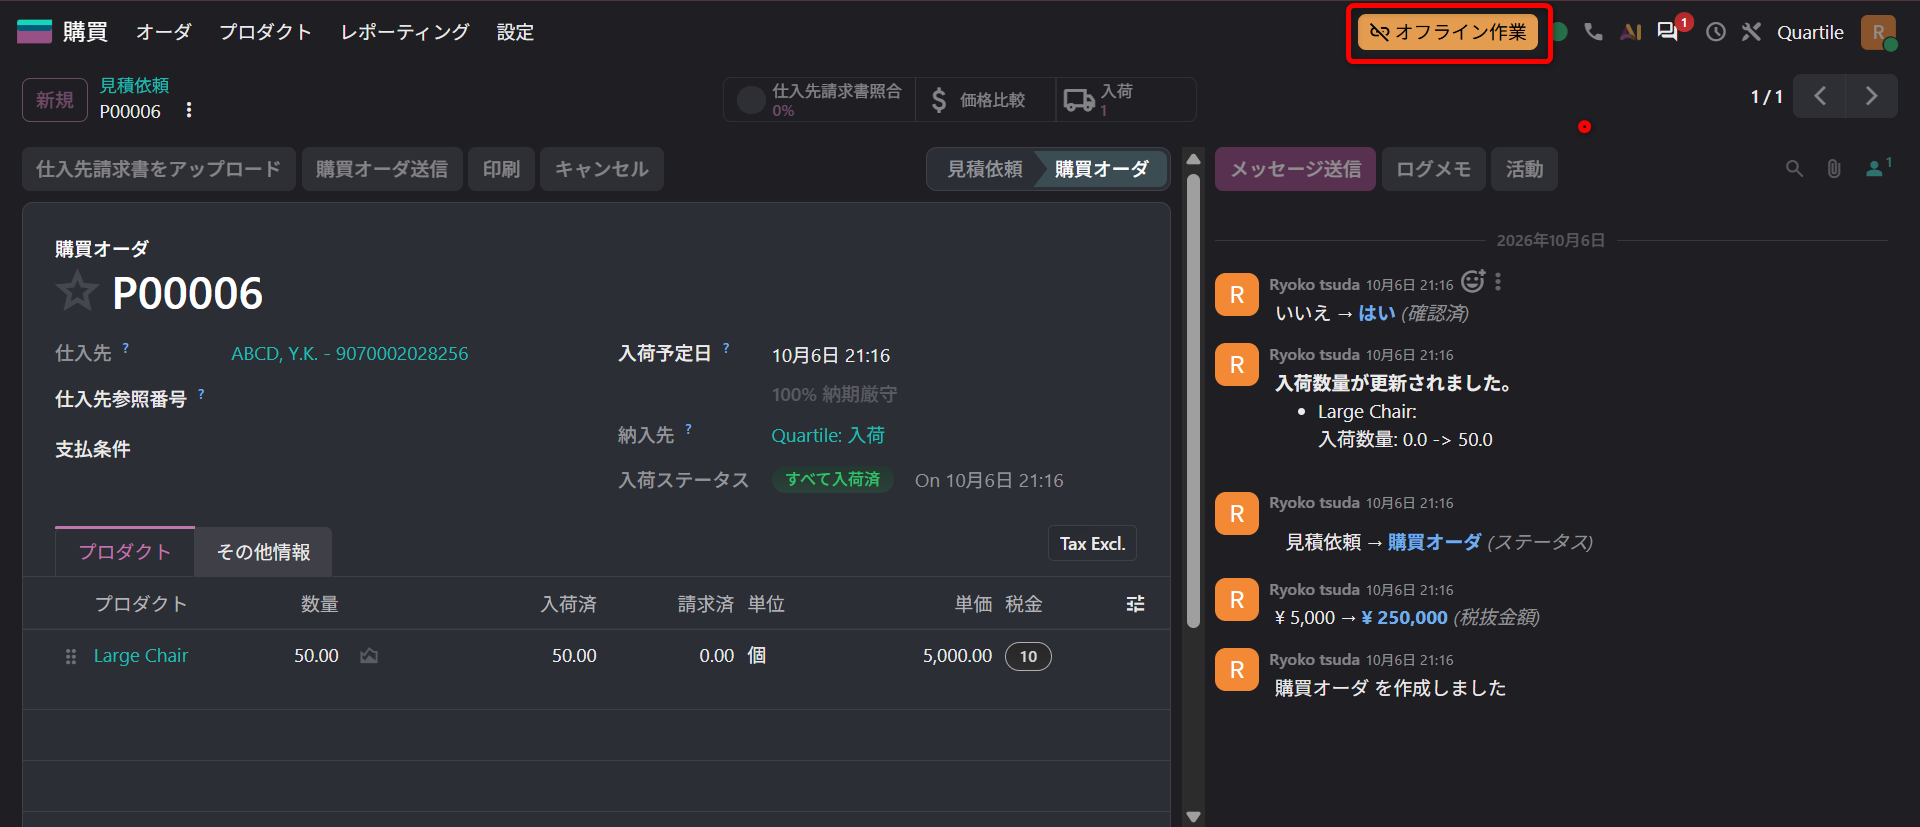The image size is (1920, 827).
Task: Toggle the Tax Excl. display button
Action: click(1092, 544)
